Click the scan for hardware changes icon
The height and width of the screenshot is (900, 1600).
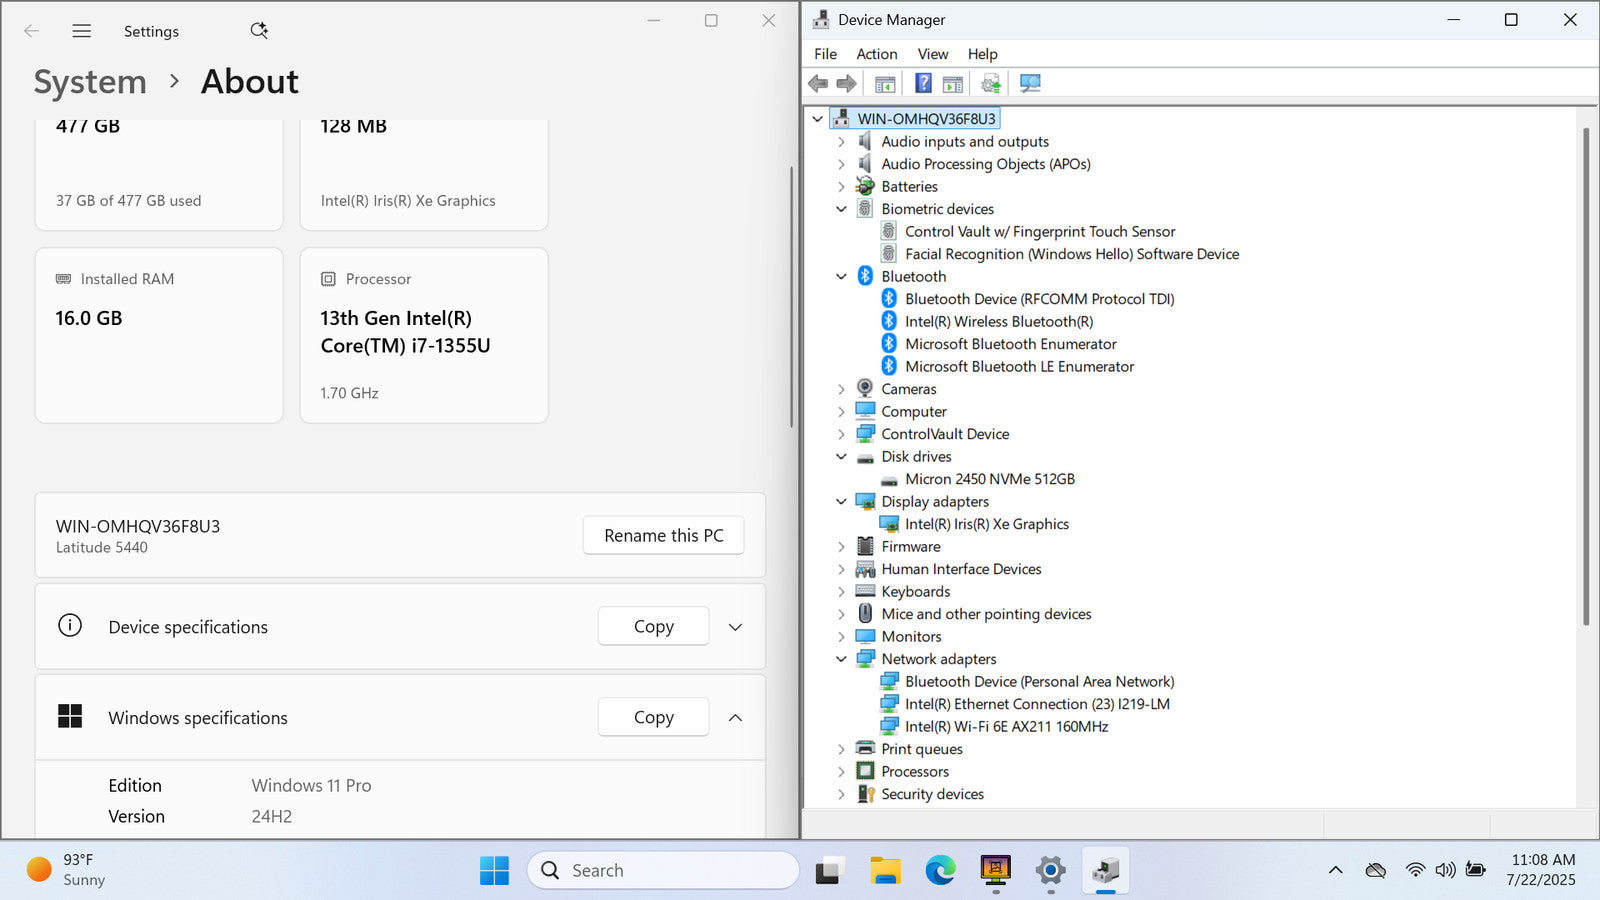[1030, 83]
